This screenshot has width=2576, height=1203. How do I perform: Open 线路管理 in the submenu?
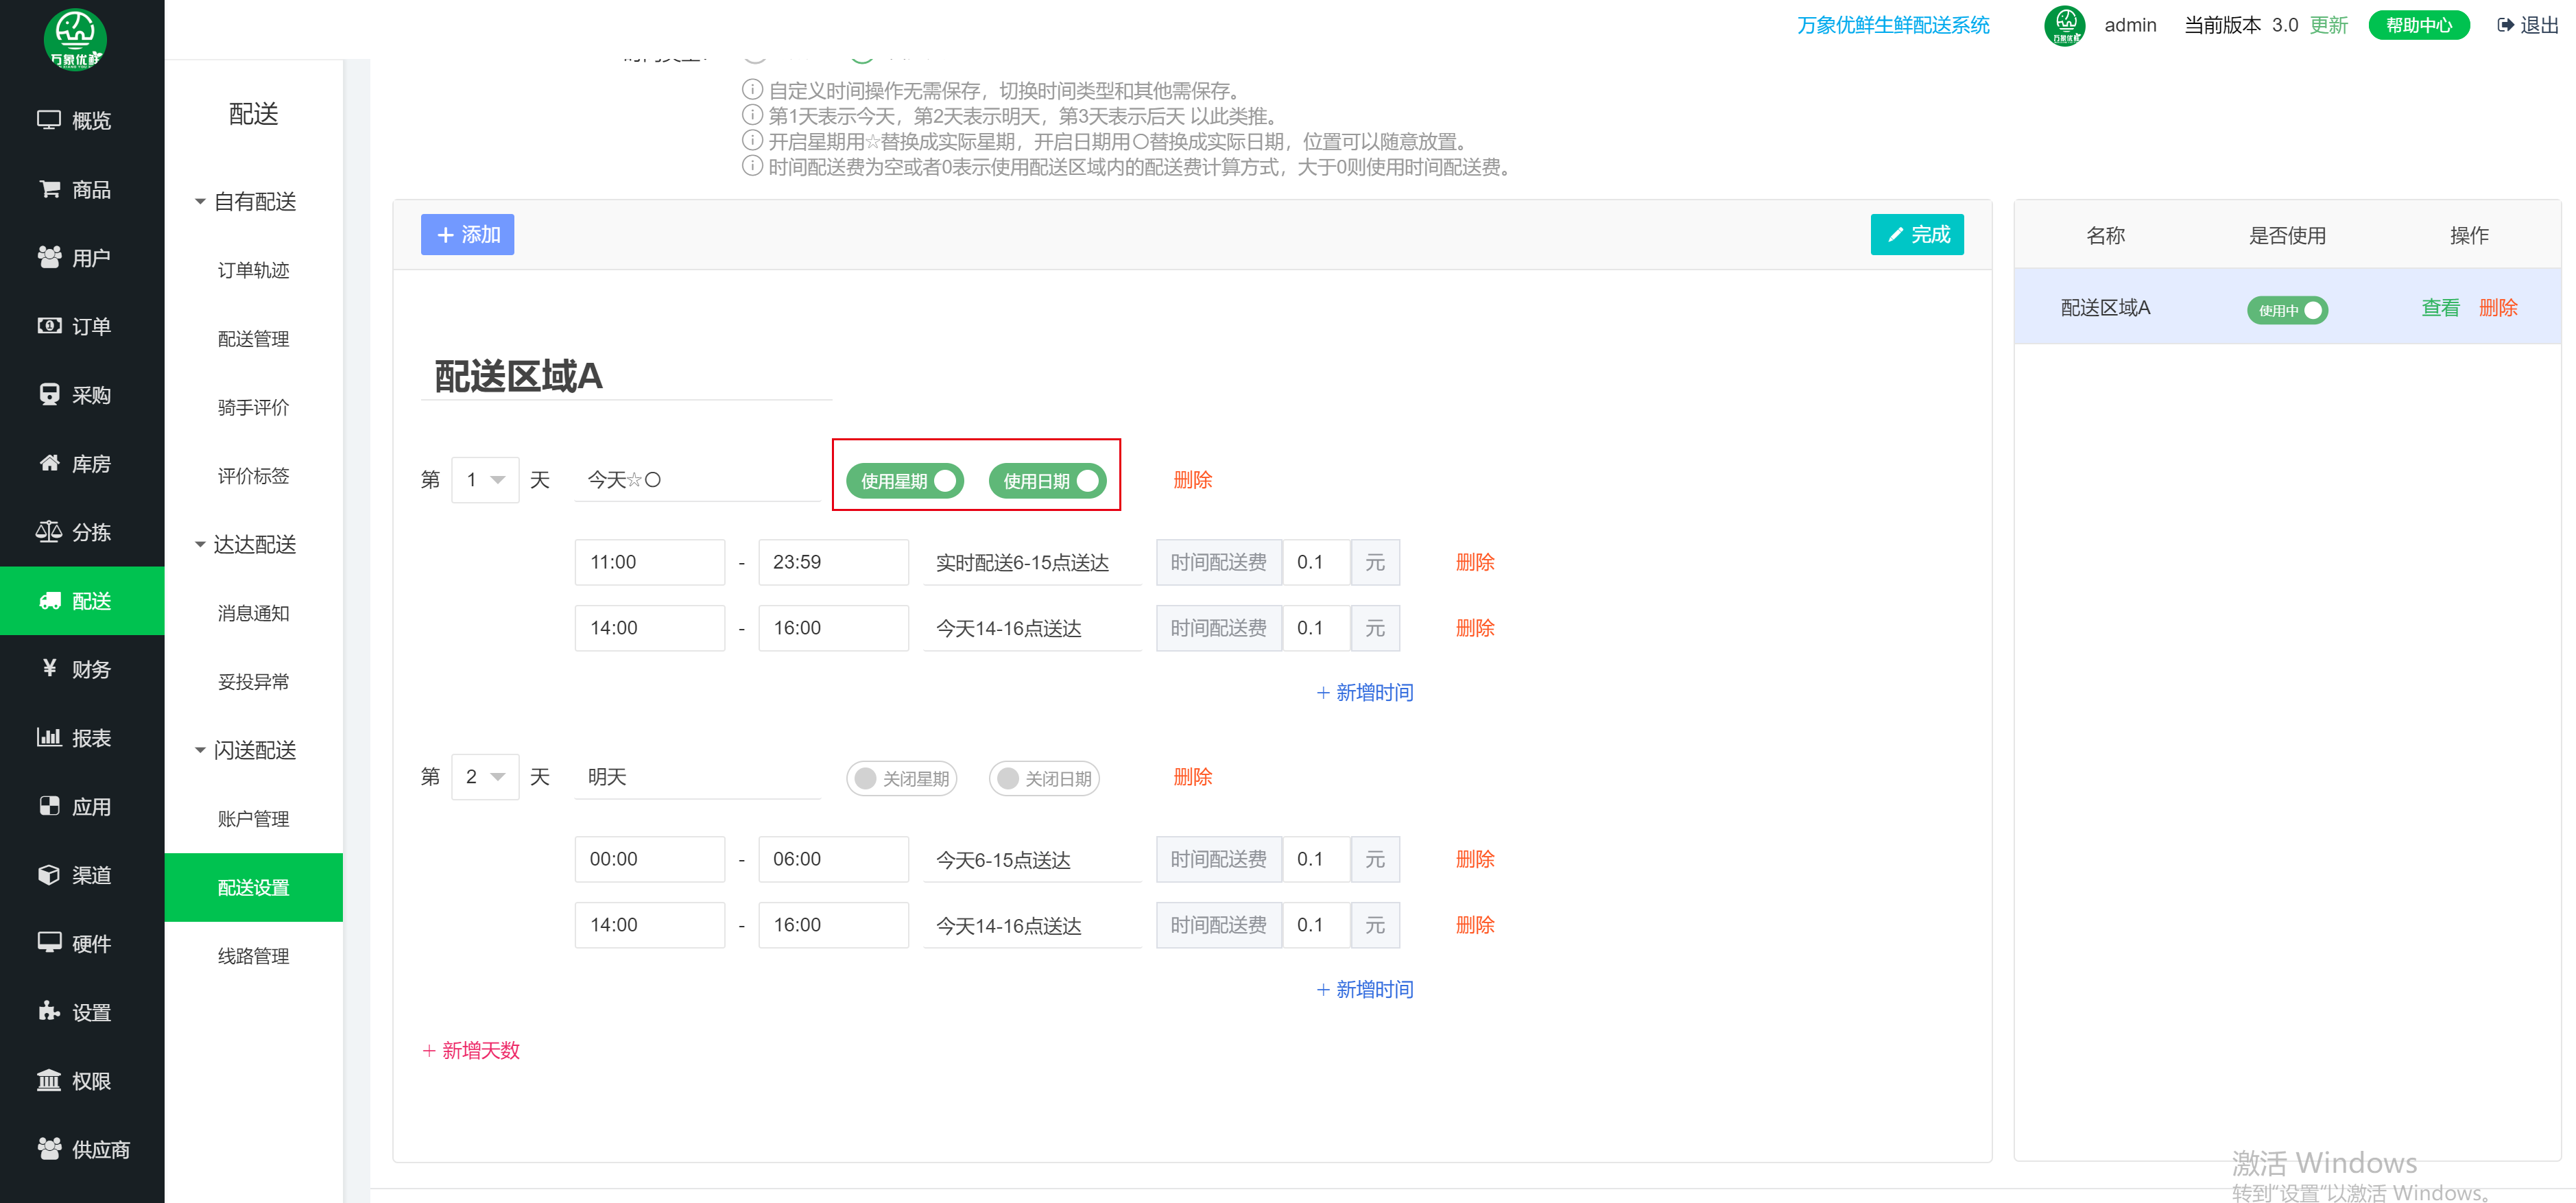[x=253, y=956]
